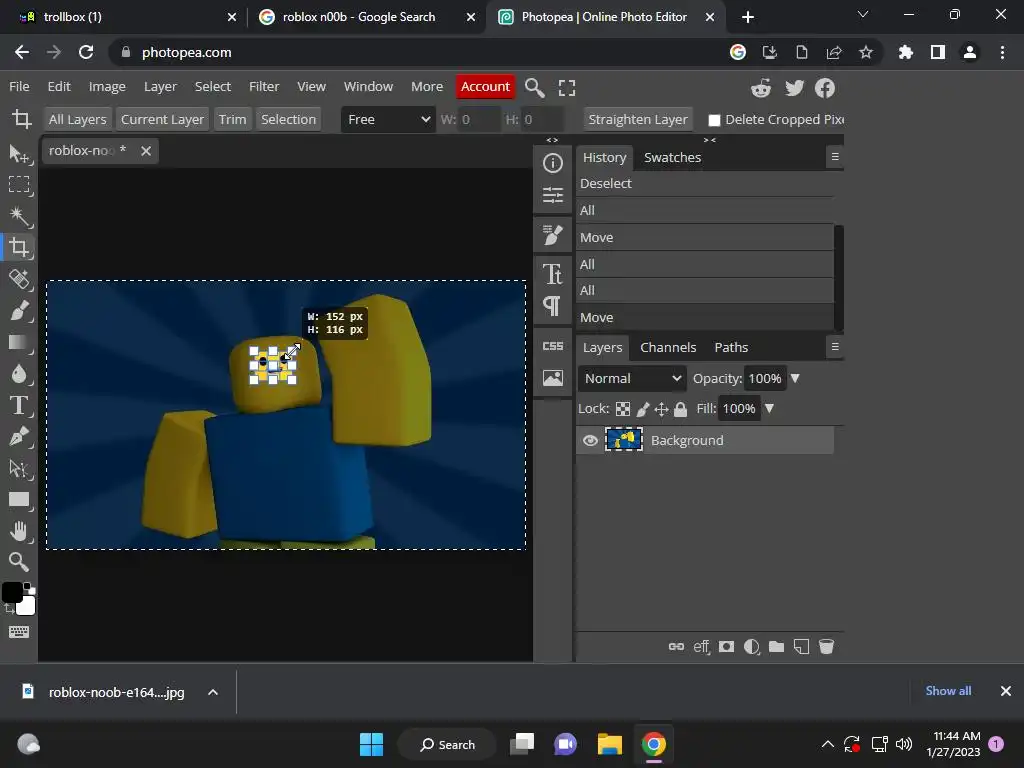Toggle lock transparent pixels
1024x768 pixels.
pyautogui.click(x=623, y=409)
